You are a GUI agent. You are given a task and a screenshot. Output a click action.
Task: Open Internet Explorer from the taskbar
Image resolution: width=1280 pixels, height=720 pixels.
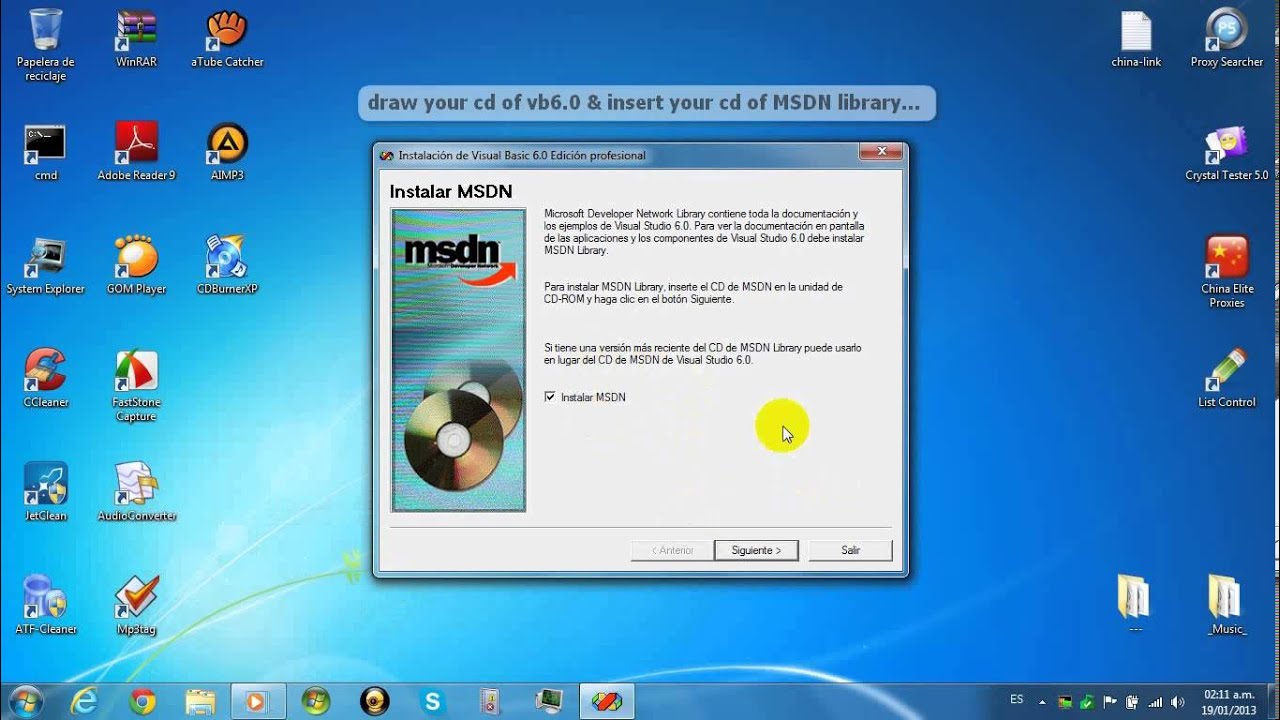(84, 702)
